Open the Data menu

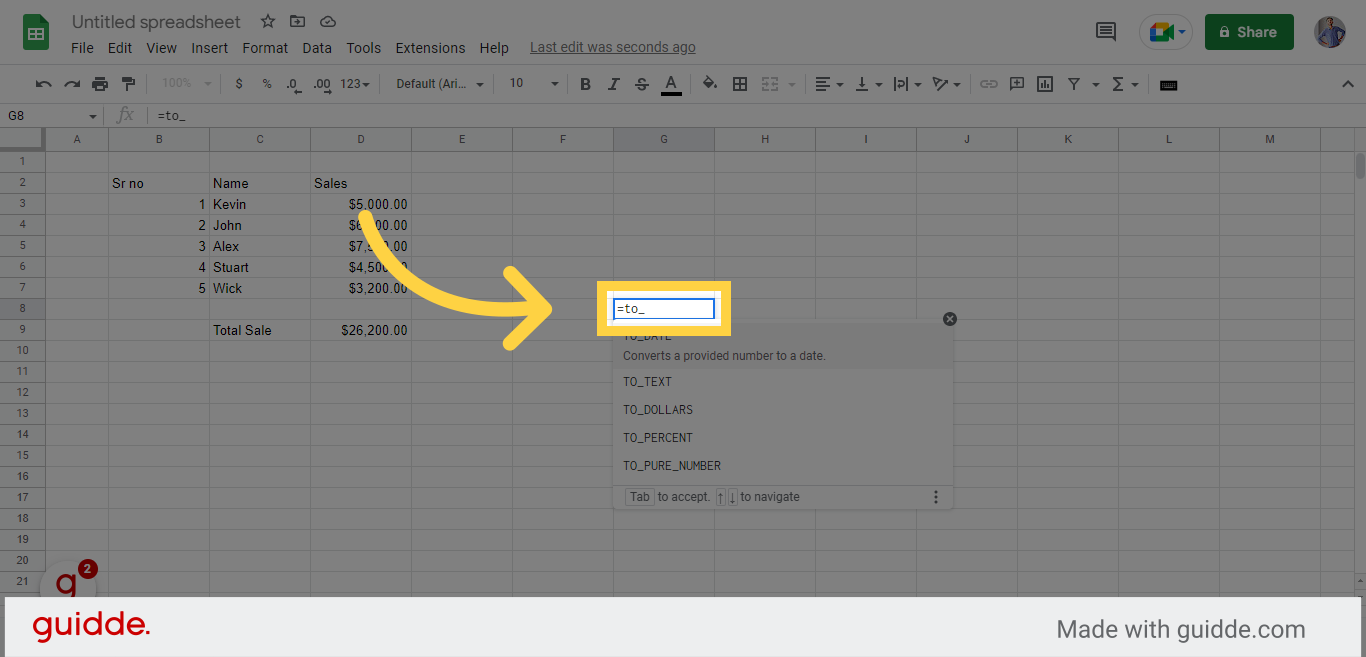click(x=317, y=48)
